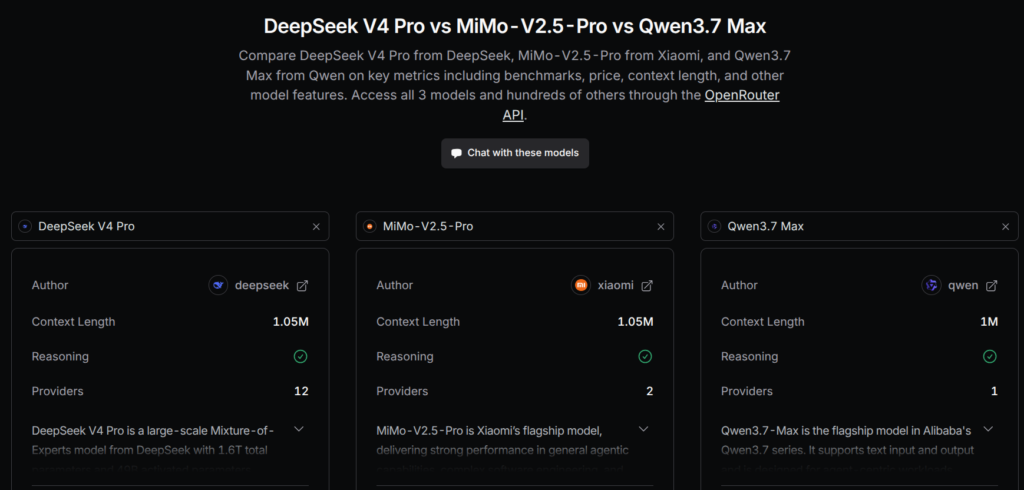This screenshot has height=490, width=1024.
Task: Click Qwen3.7 Max context length 1M
Action: pyautogui.click(x=989, y=321)
